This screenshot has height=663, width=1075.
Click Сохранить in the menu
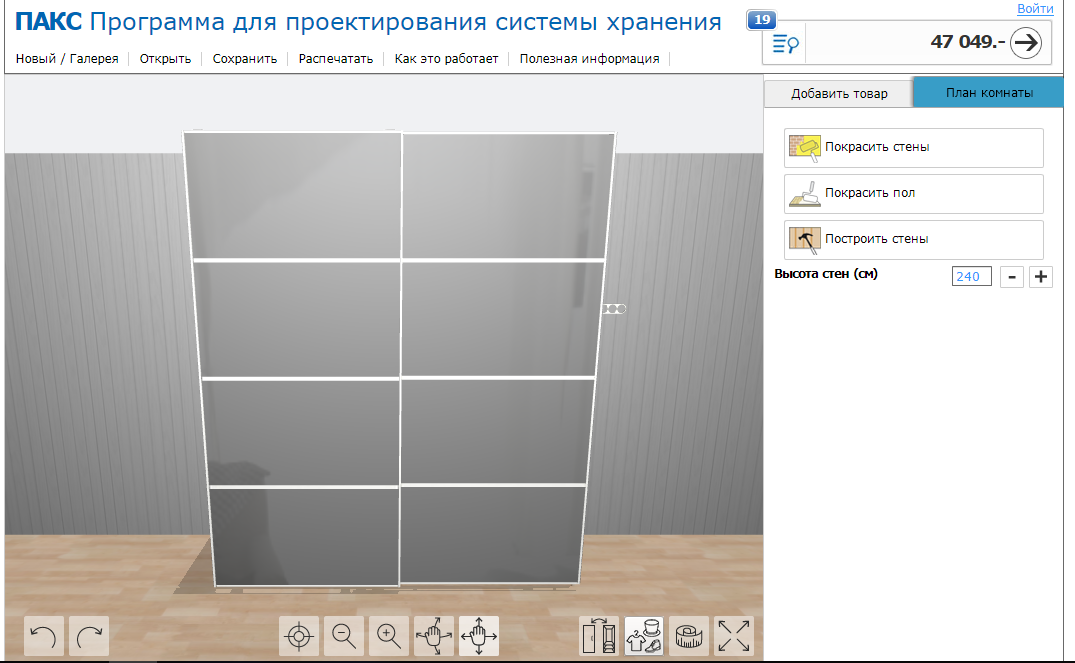[x=245, y=59]
